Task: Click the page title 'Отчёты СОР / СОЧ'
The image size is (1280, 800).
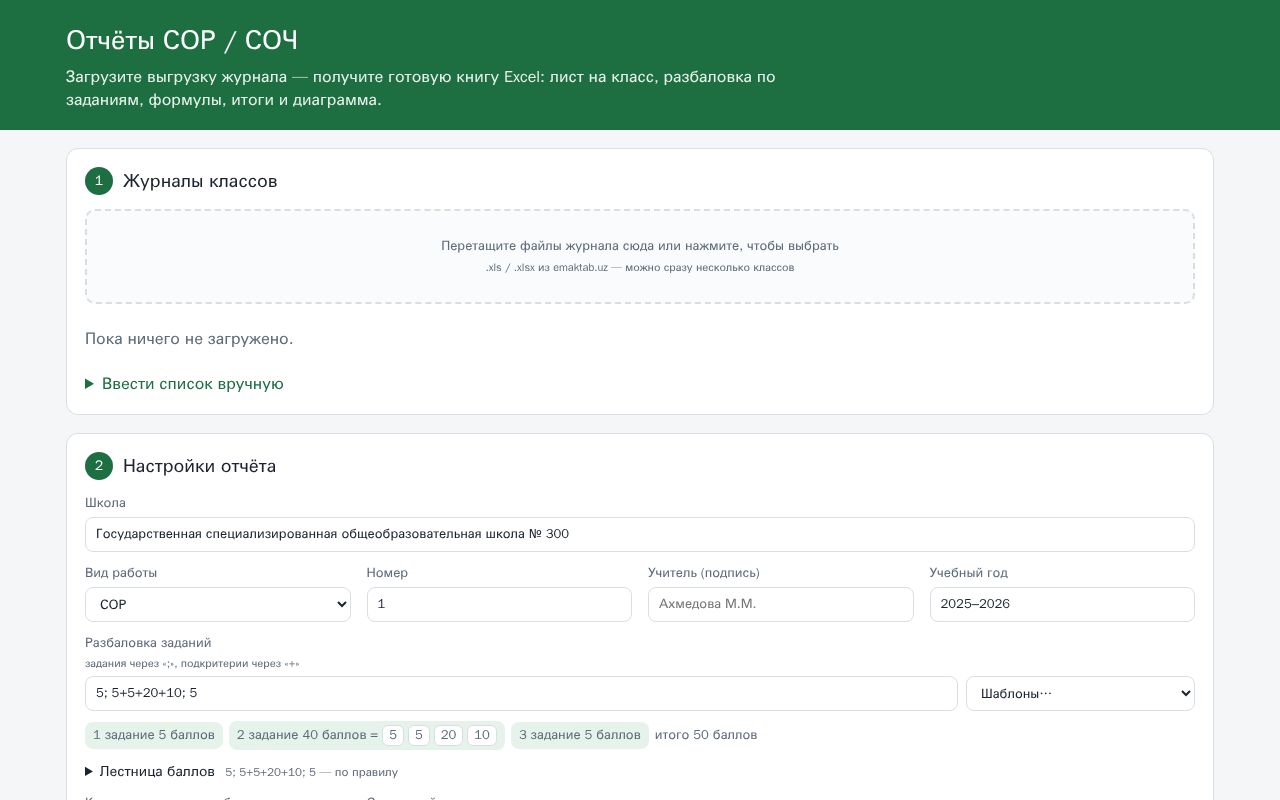Action: click(x=182, y=40)
